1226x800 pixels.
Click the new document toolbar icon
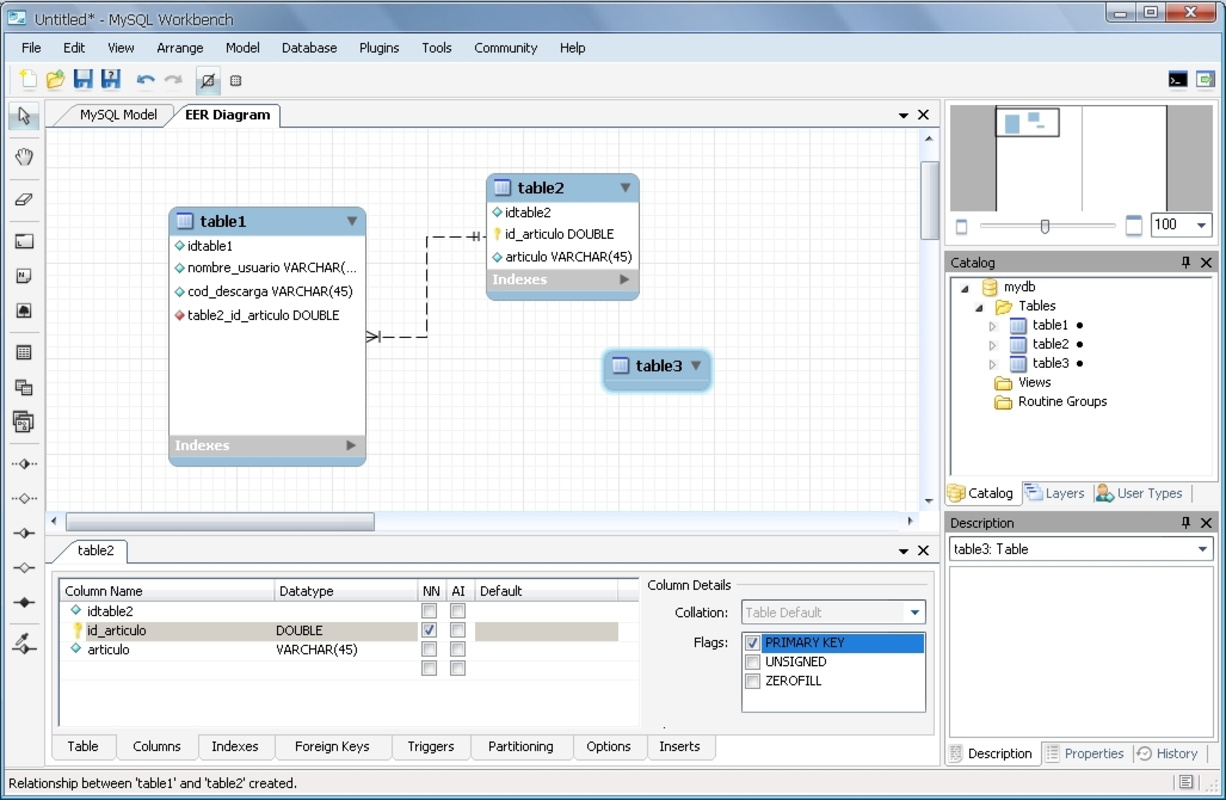click(x=28, y=80)
